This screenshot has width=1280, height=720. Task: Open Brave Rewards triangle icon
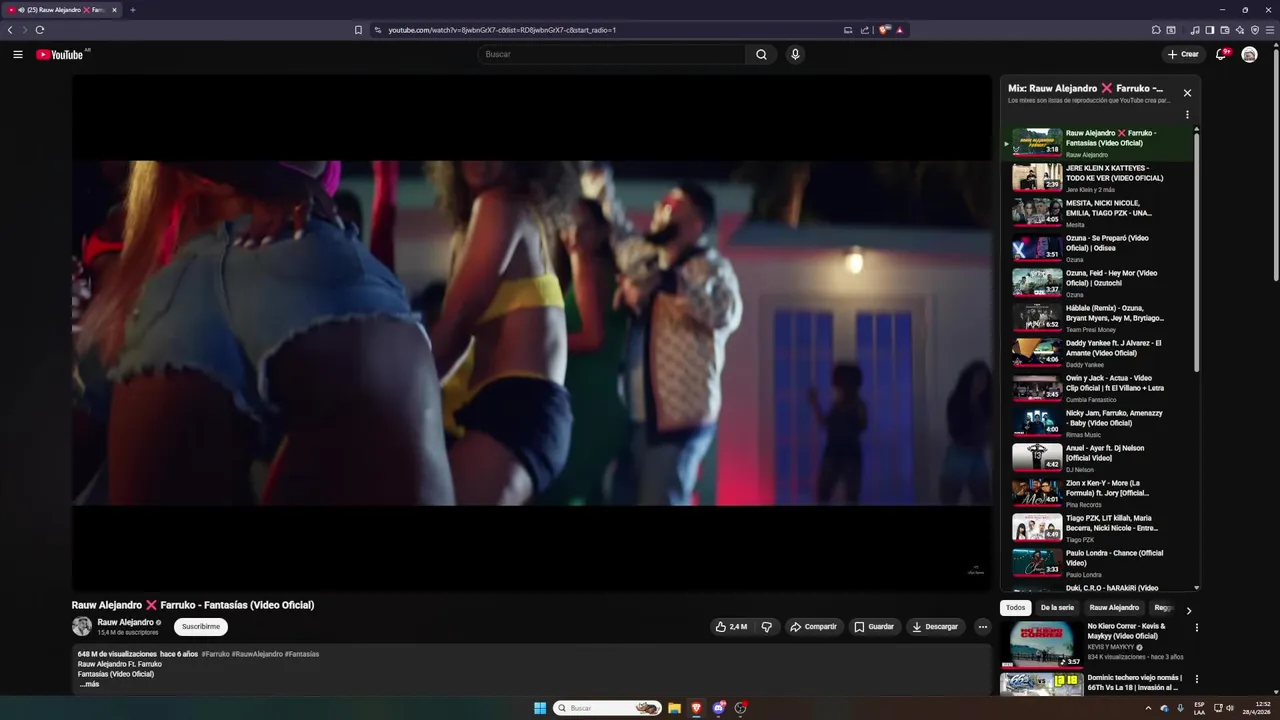(900, 30)
